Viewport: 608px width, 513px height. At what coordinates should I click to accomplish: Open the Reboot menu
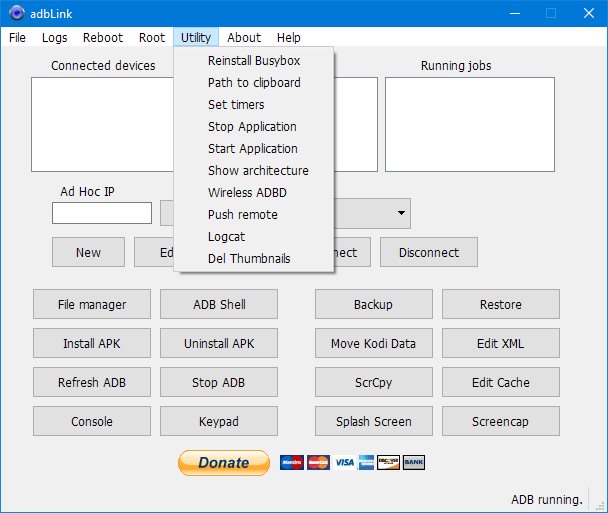click(x=103, y=38)
